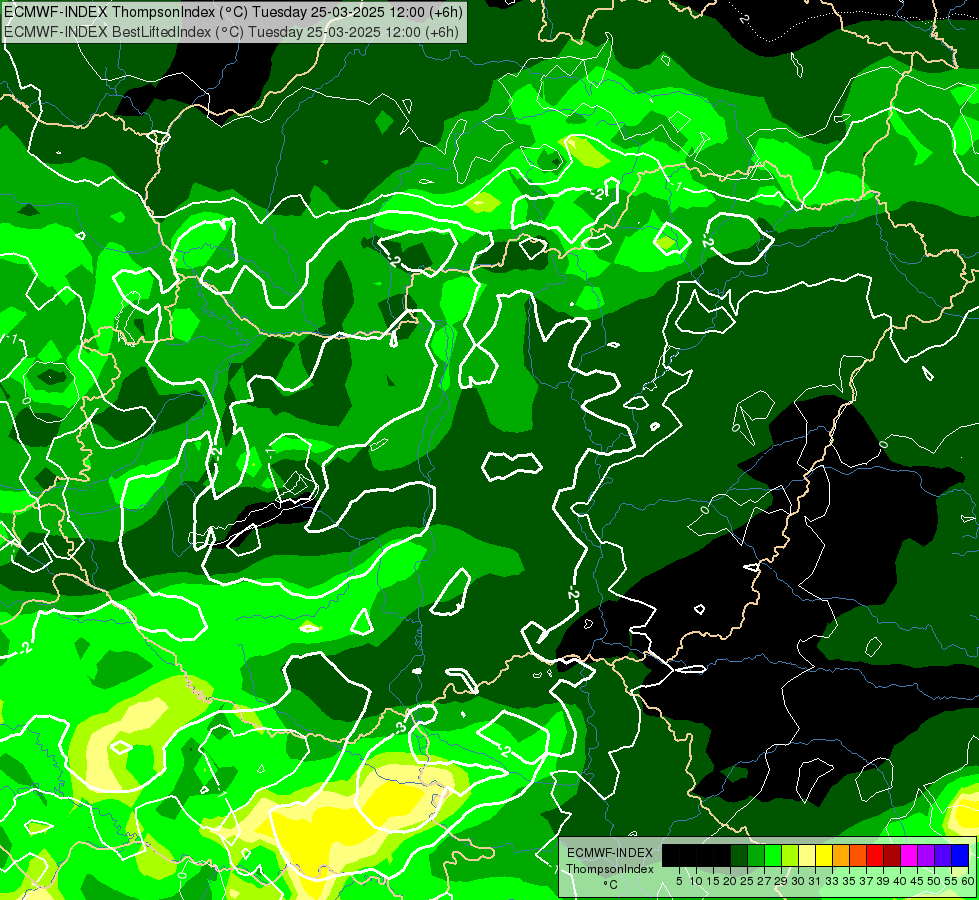This screenshot has height=900, width=979.
Task: Click legend scale value 25
Action: [x=747, y=881]
